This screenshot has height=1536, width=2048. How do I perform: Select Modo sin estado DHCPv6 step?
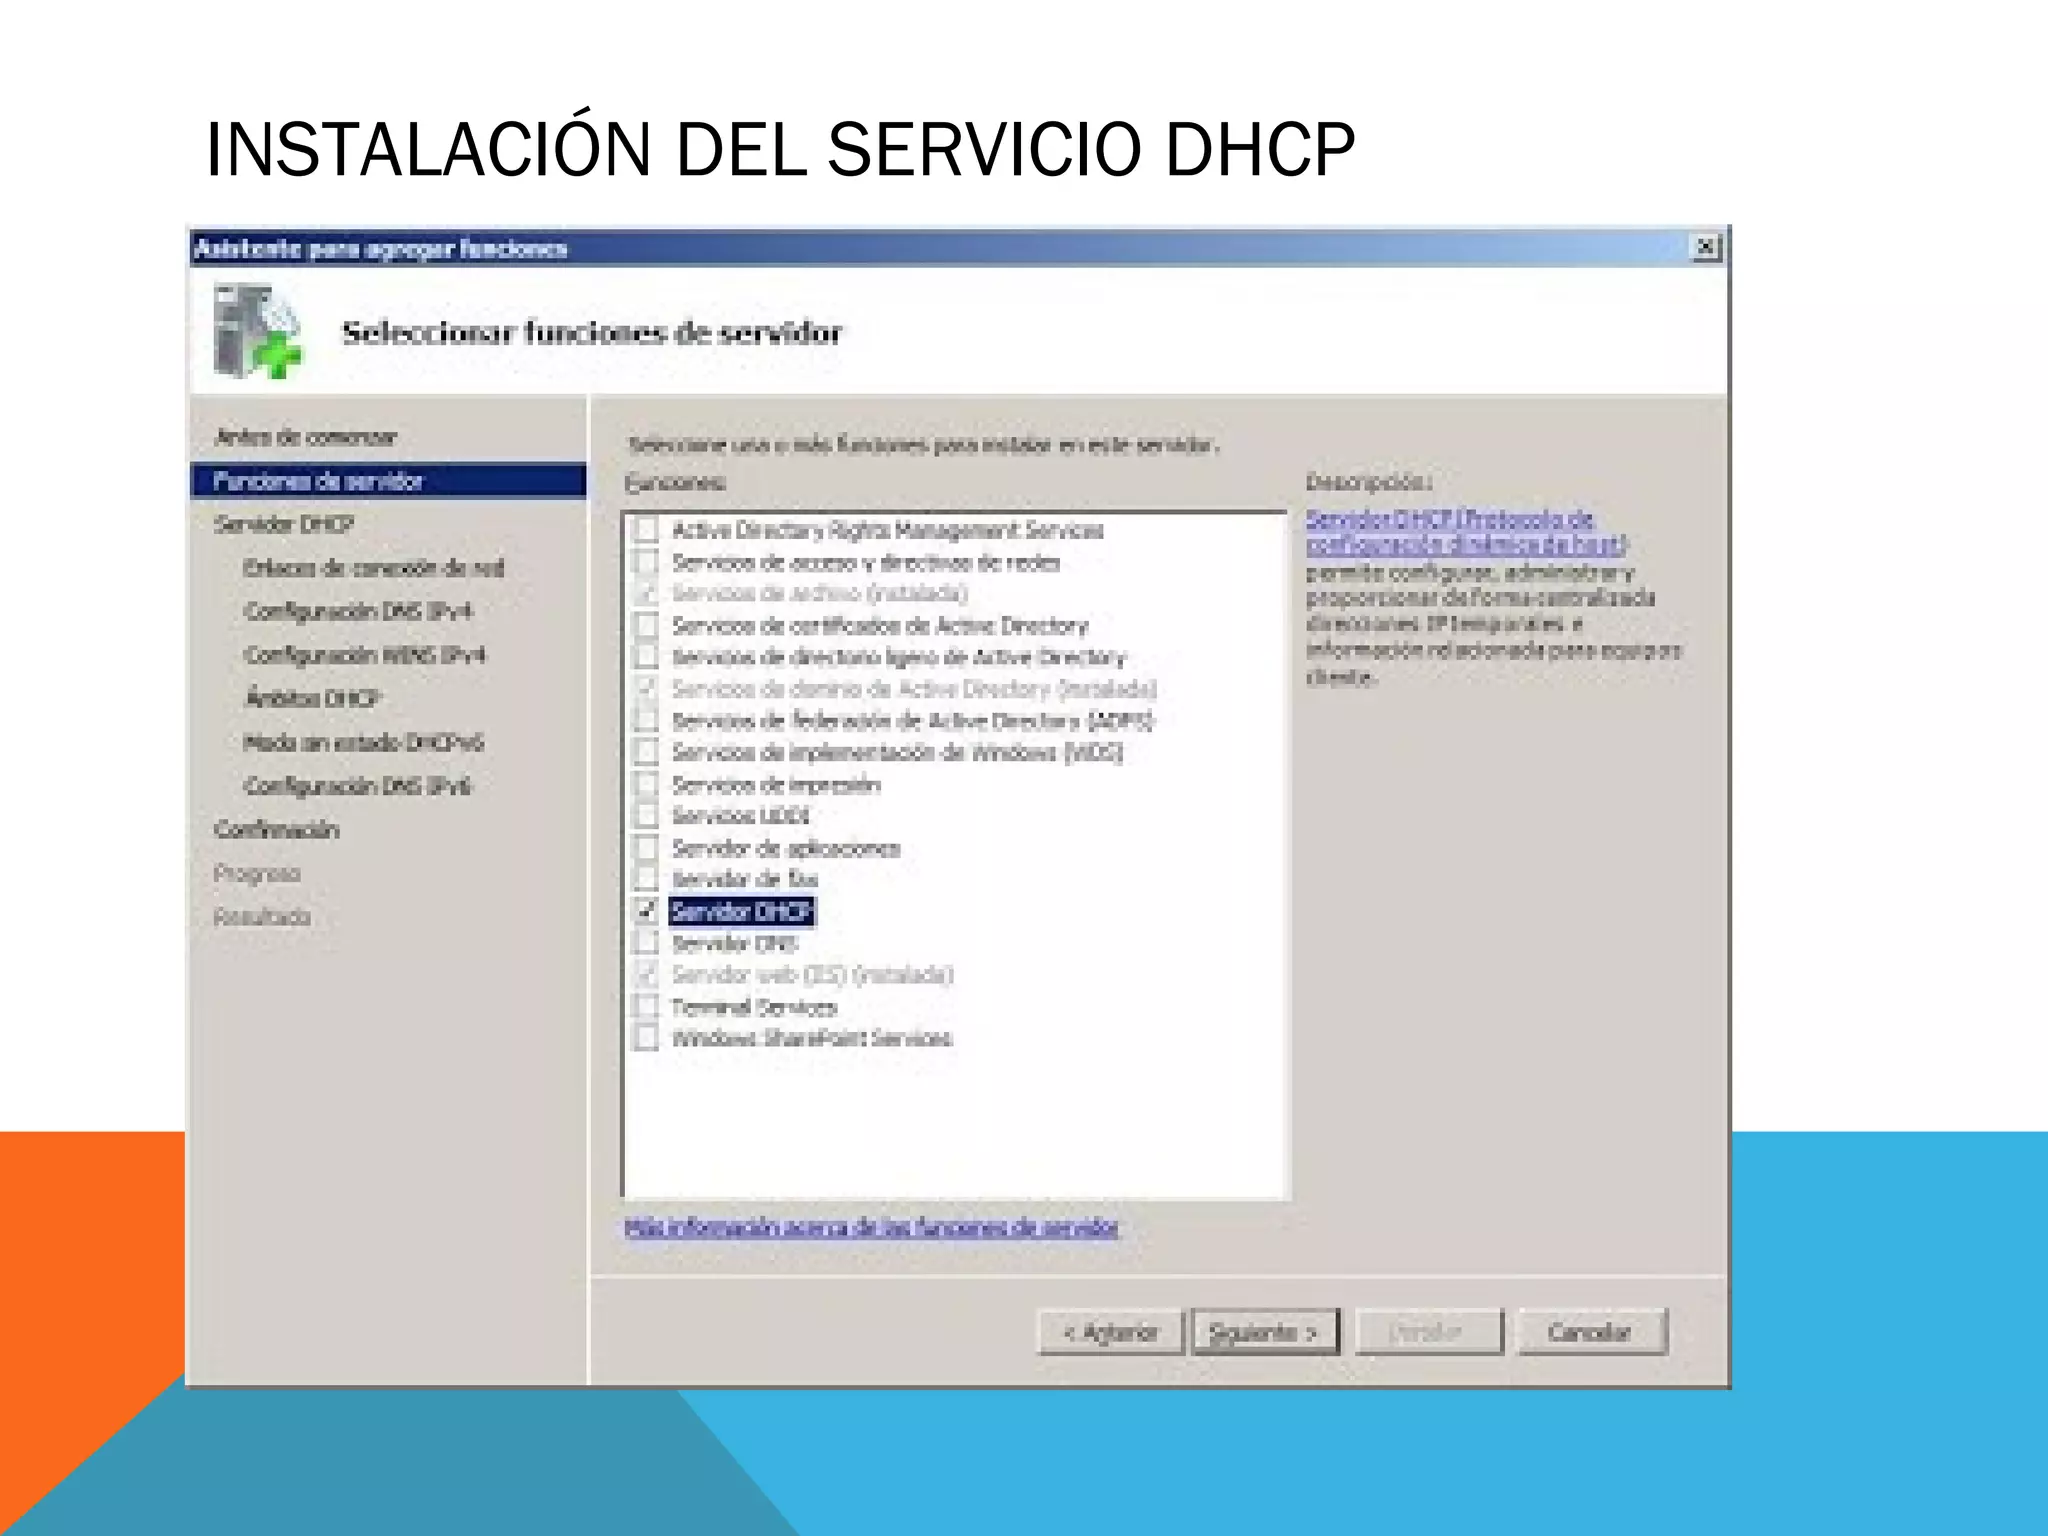click(364, 742)
